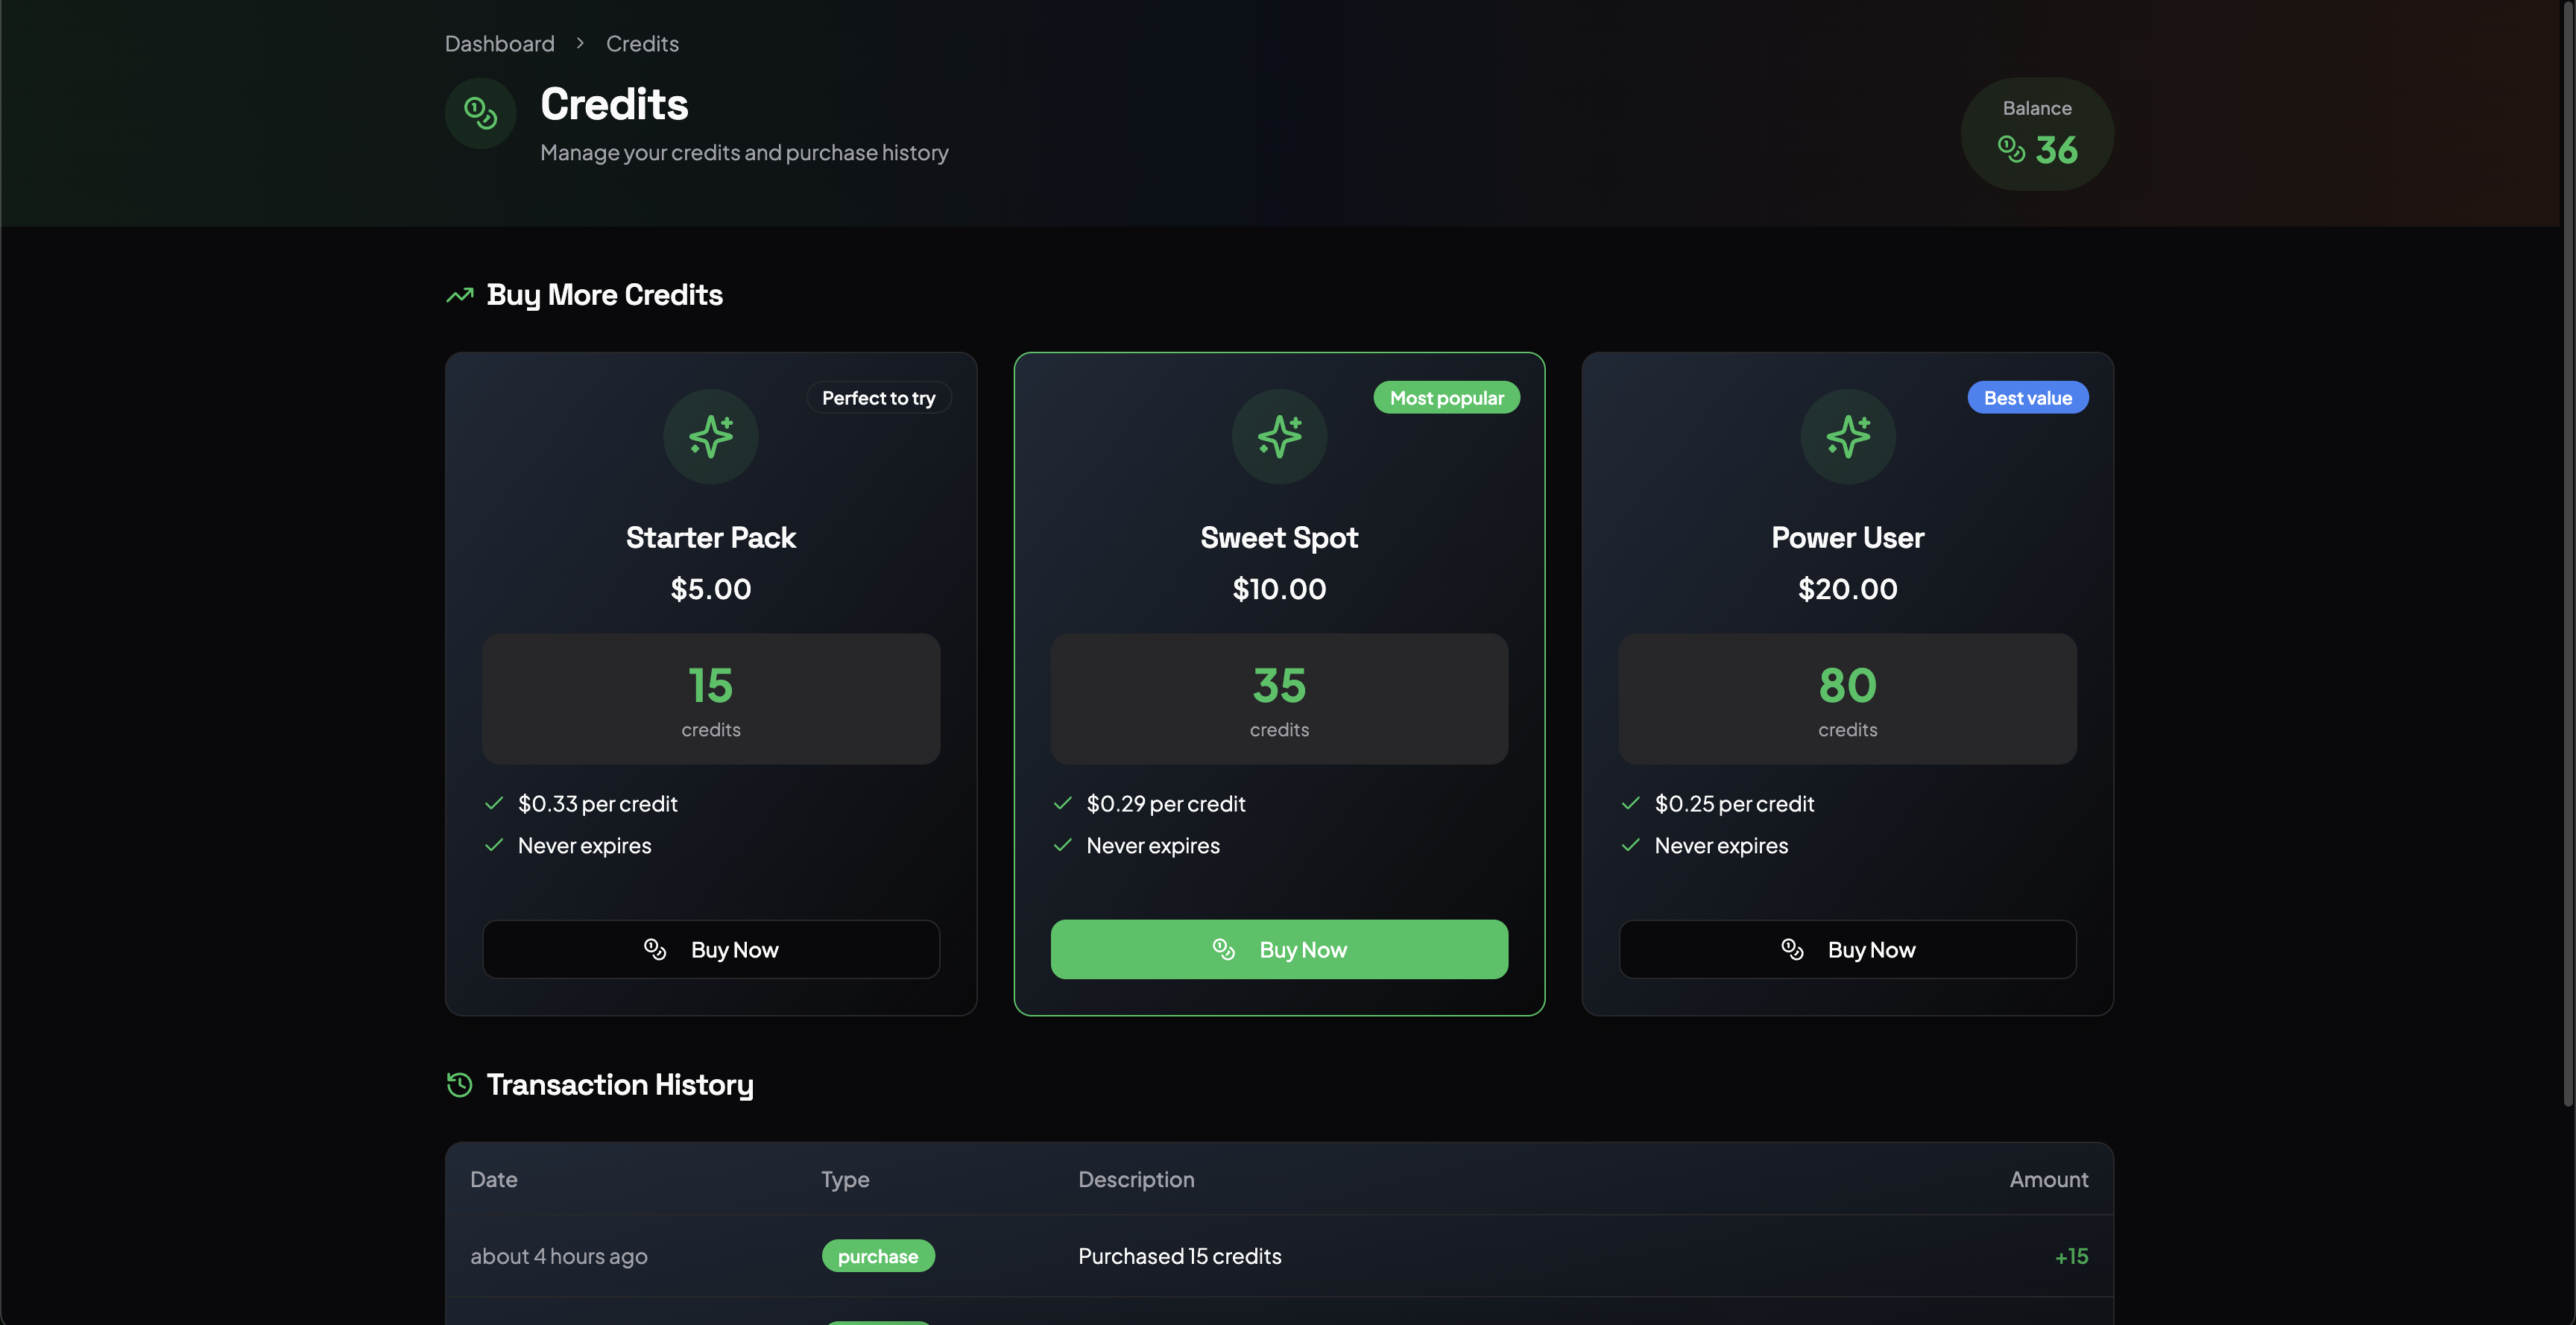The height and width of the screenshot is (1325, 2576).
Task: Click the Starter Pack sparkle icon
Action: pyautogui.click(x=710, y=437)
